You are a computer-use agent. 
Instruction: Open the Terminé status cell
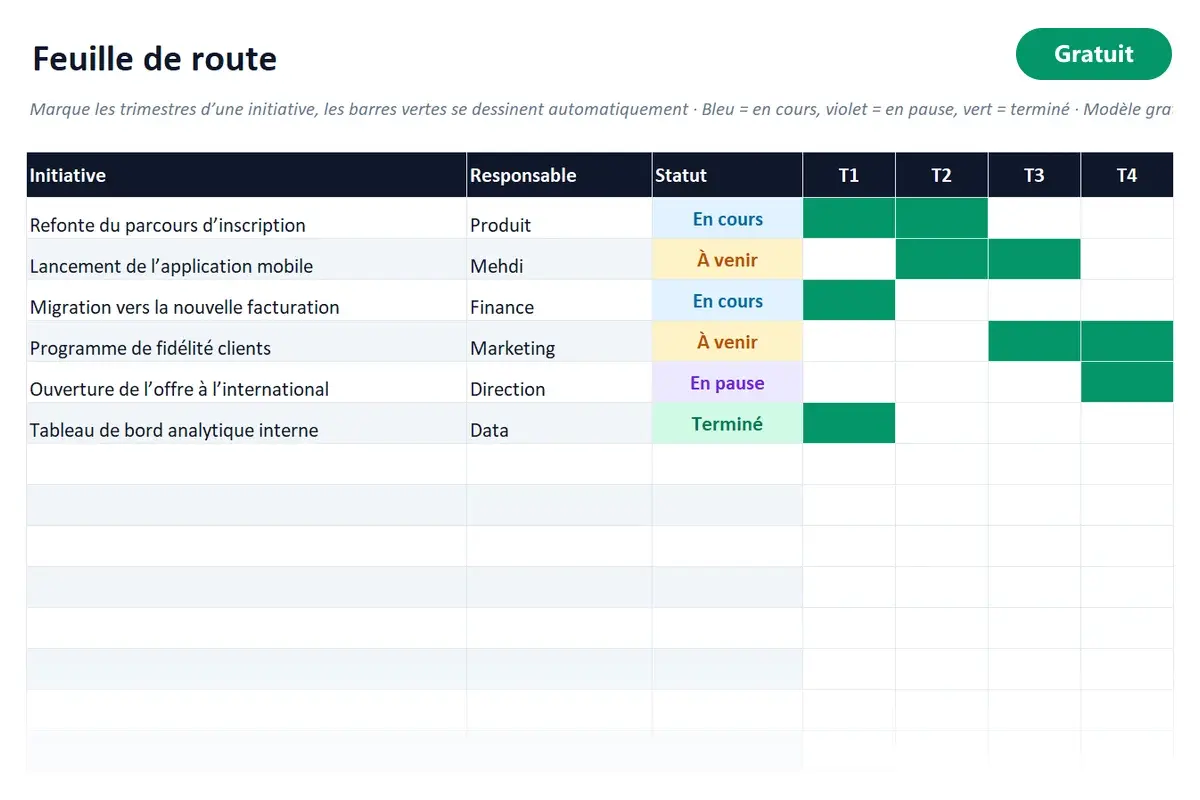[727, 423]
